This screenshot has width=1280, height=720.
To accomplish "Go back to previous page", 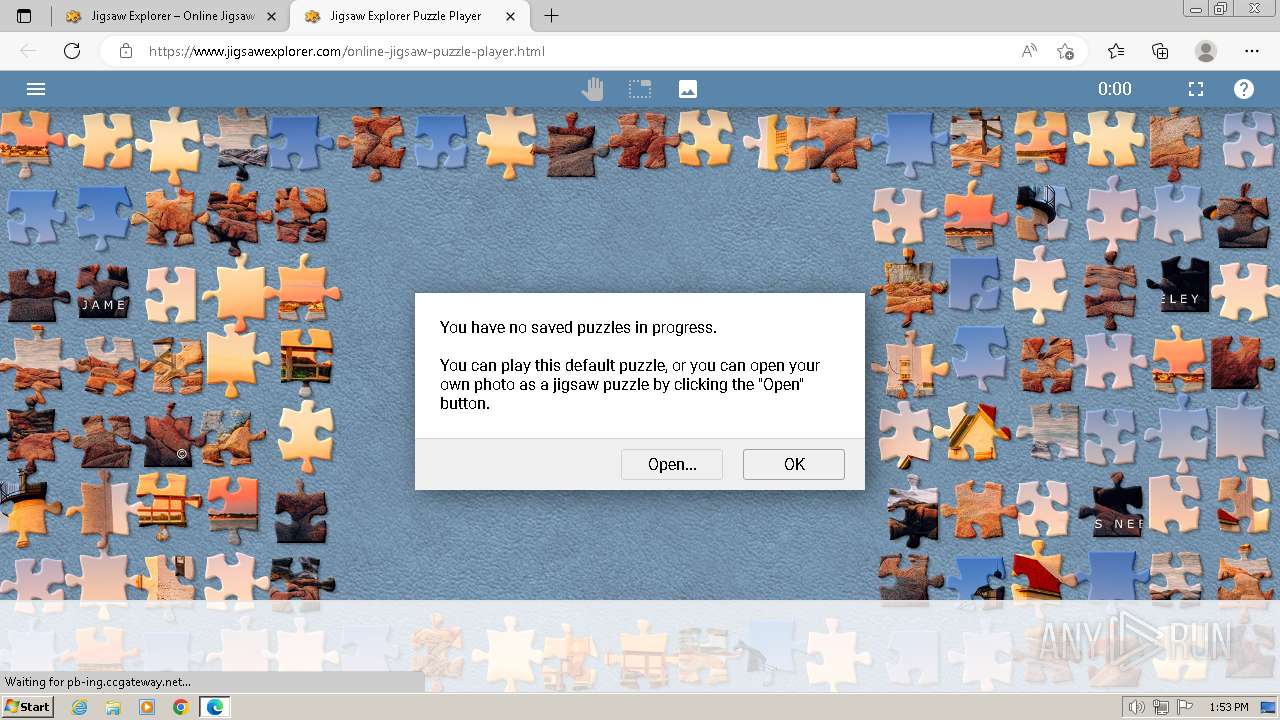I will 28,51.
